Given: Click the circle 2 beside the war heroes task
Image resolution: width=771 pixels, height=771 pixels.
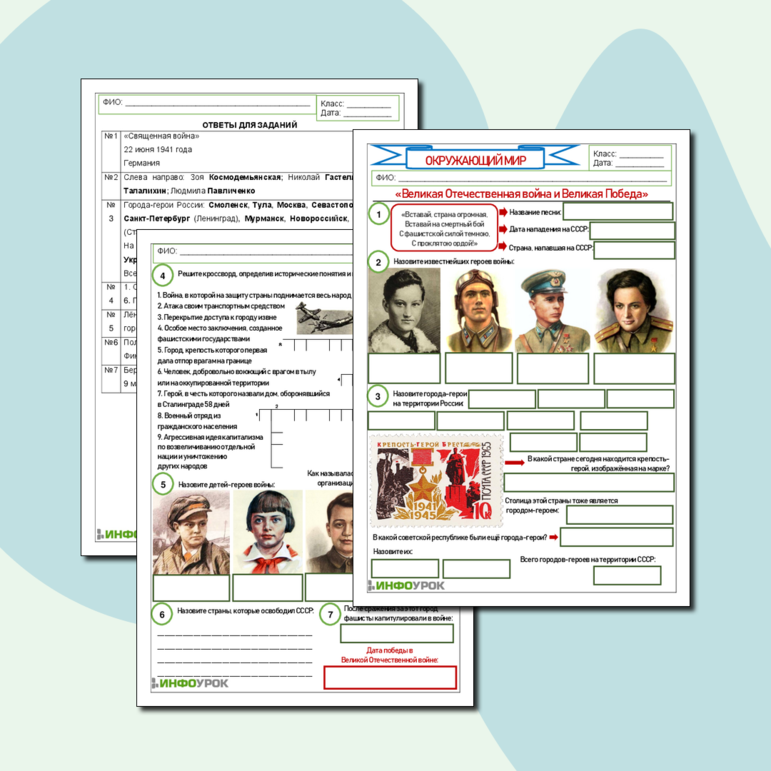Looking at the screenshot, I should (x=378, y=263).
